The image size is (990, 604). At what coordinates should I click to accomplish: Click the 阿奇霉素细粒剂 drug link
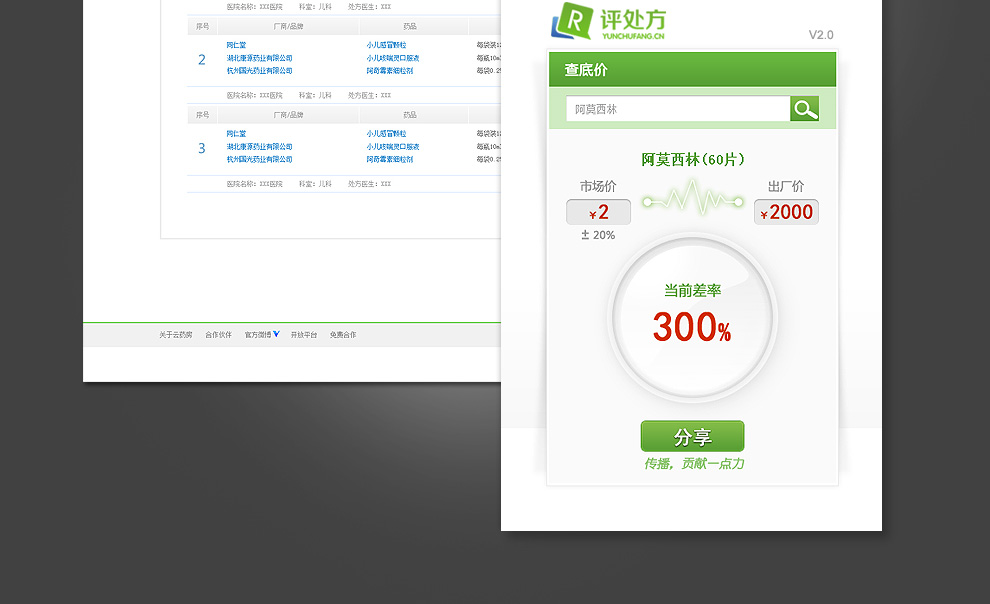[x=390, y=72]
